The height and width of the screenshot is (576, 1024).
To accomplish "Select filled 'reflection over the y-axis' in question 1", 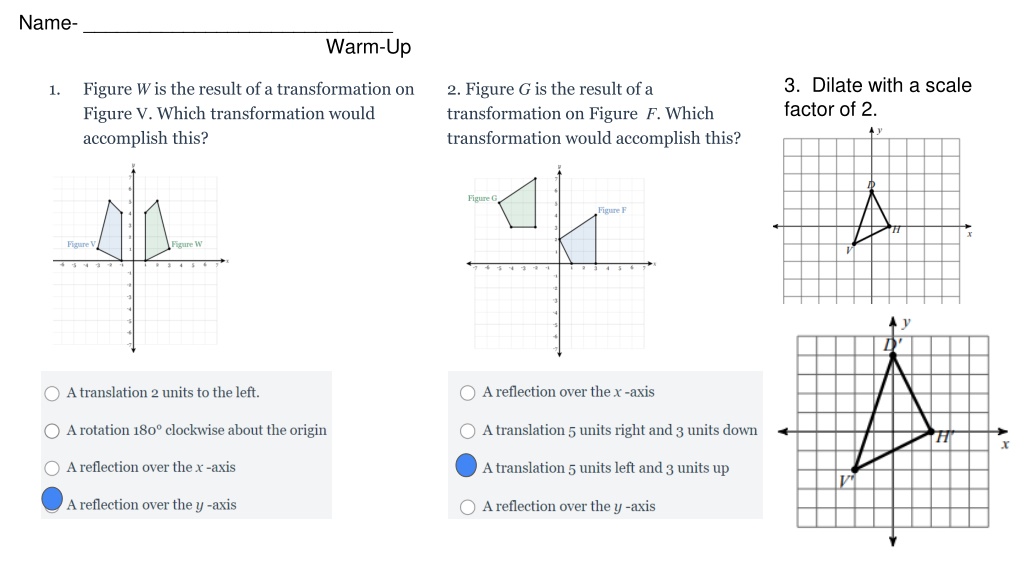I will click(52, 499).
